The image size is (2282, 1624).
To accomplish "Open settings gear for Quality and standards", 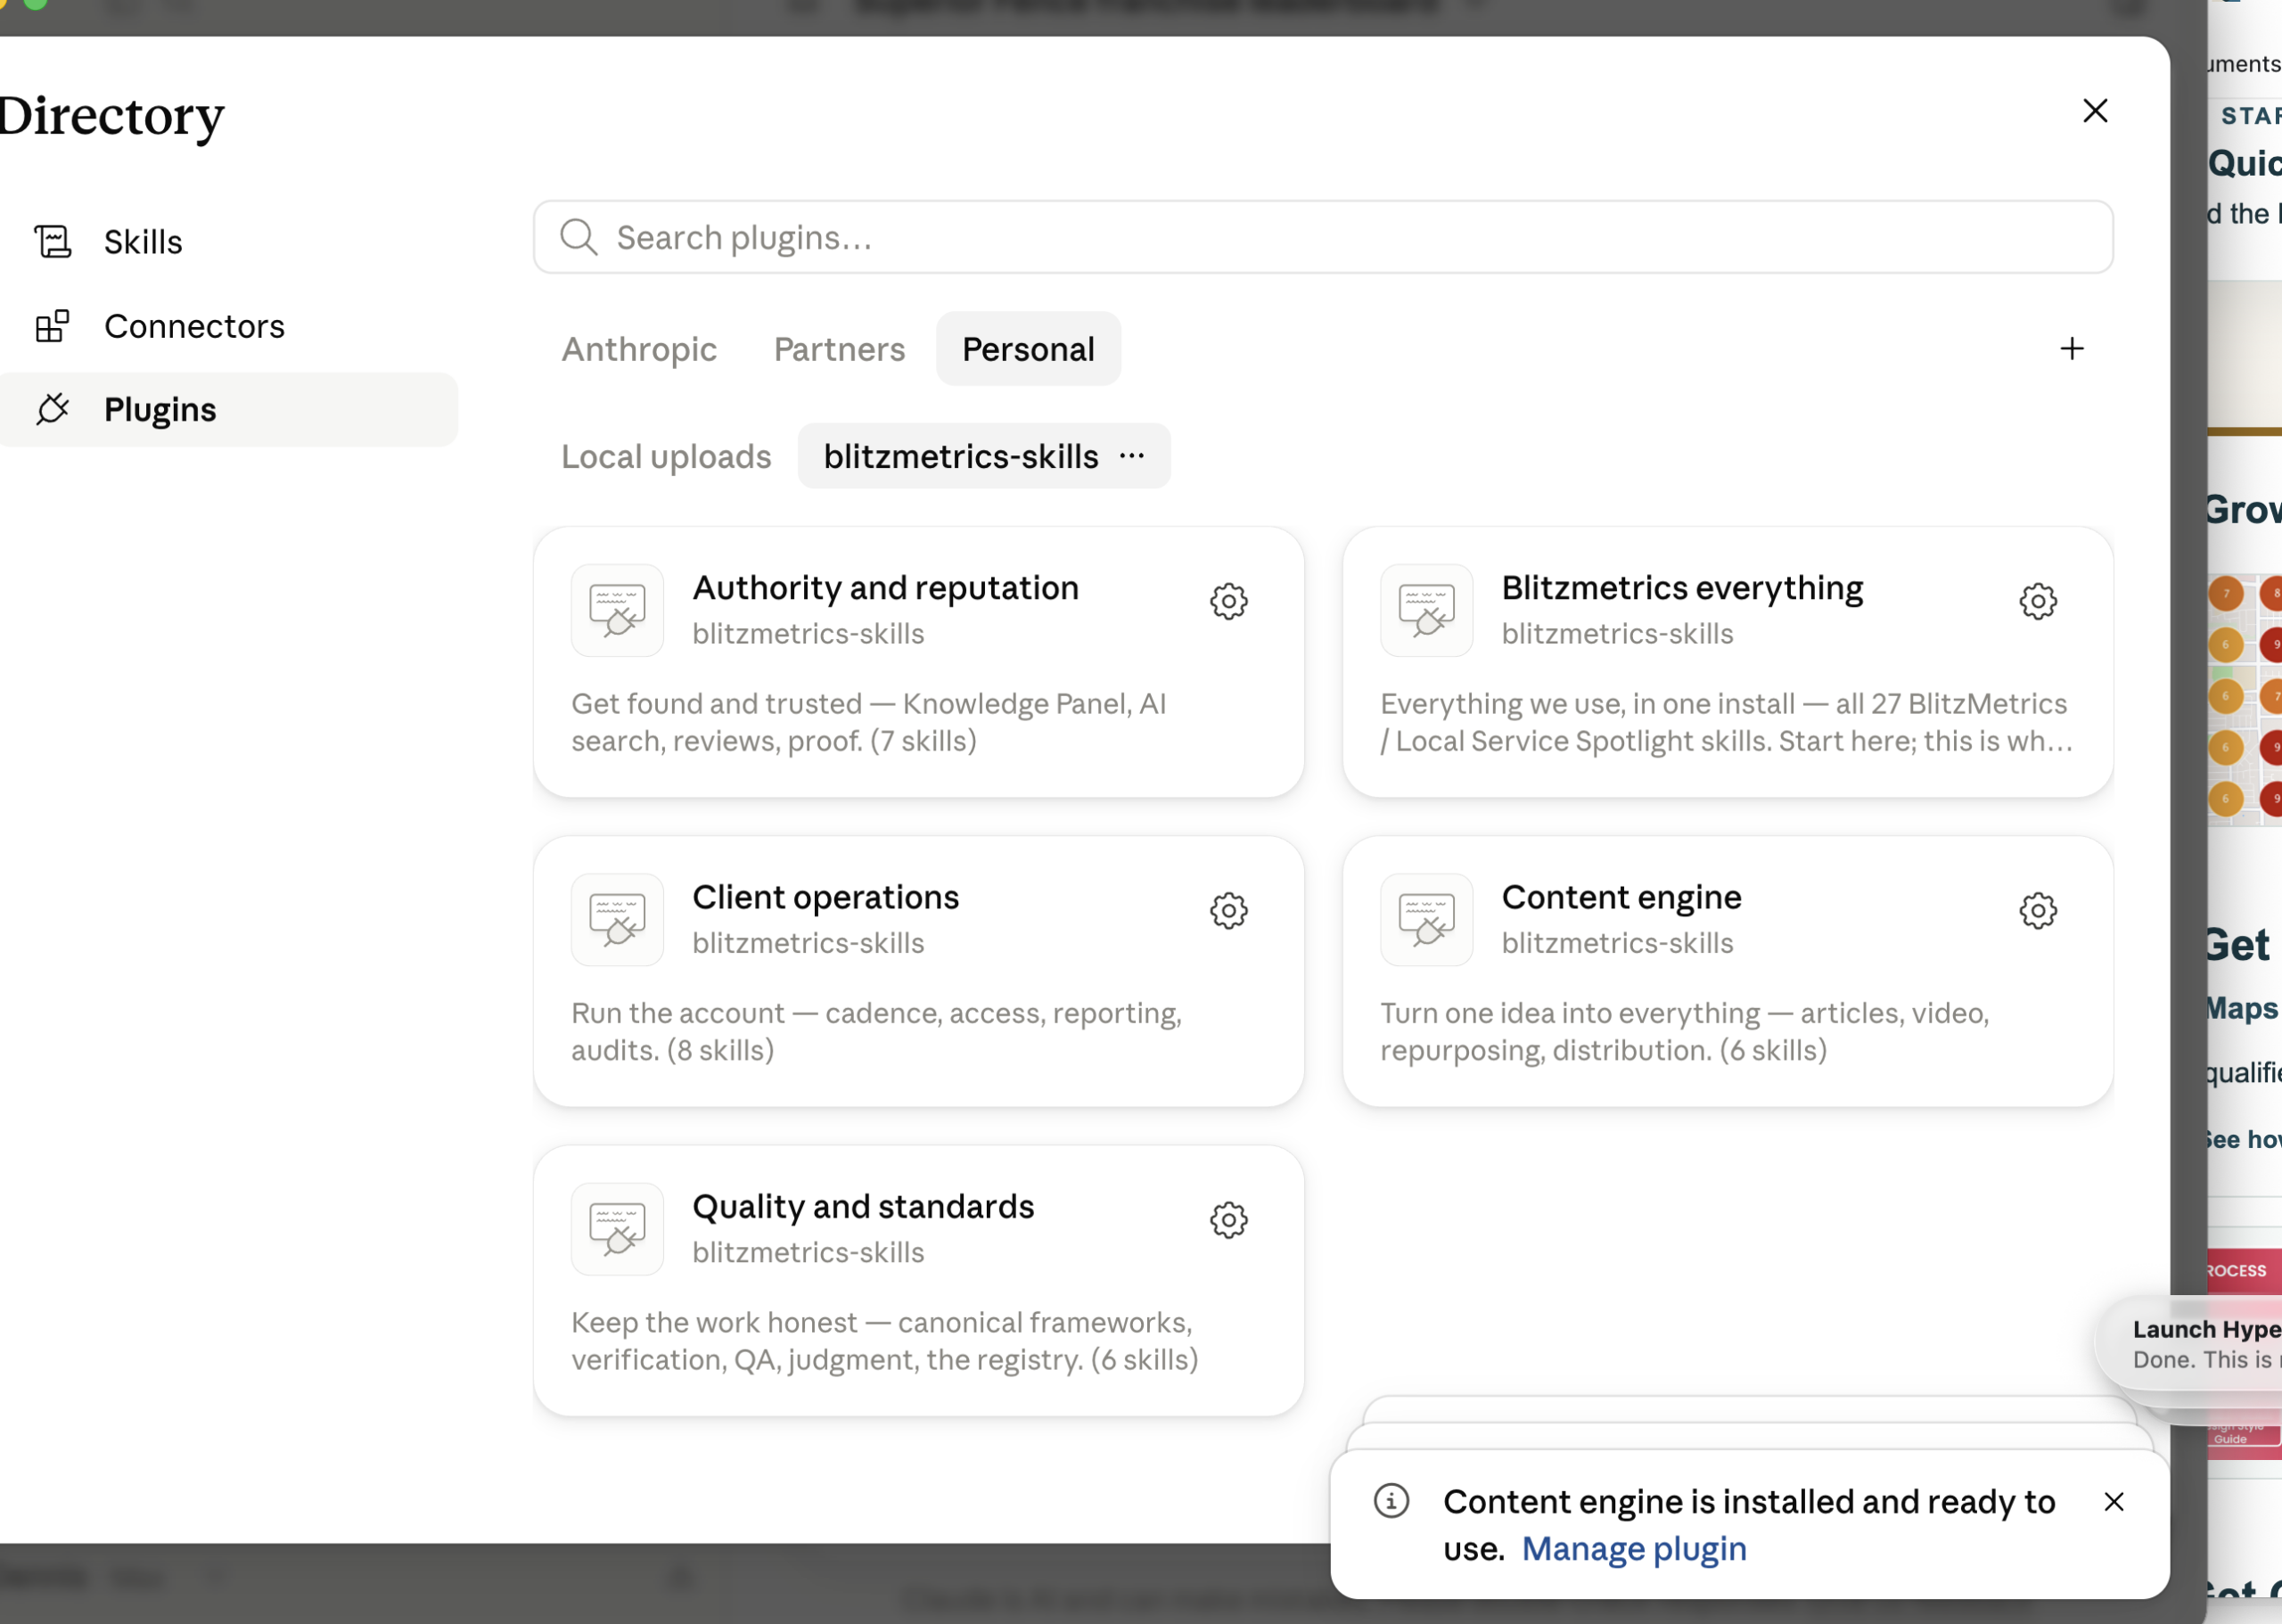I will point(1228,1219).
